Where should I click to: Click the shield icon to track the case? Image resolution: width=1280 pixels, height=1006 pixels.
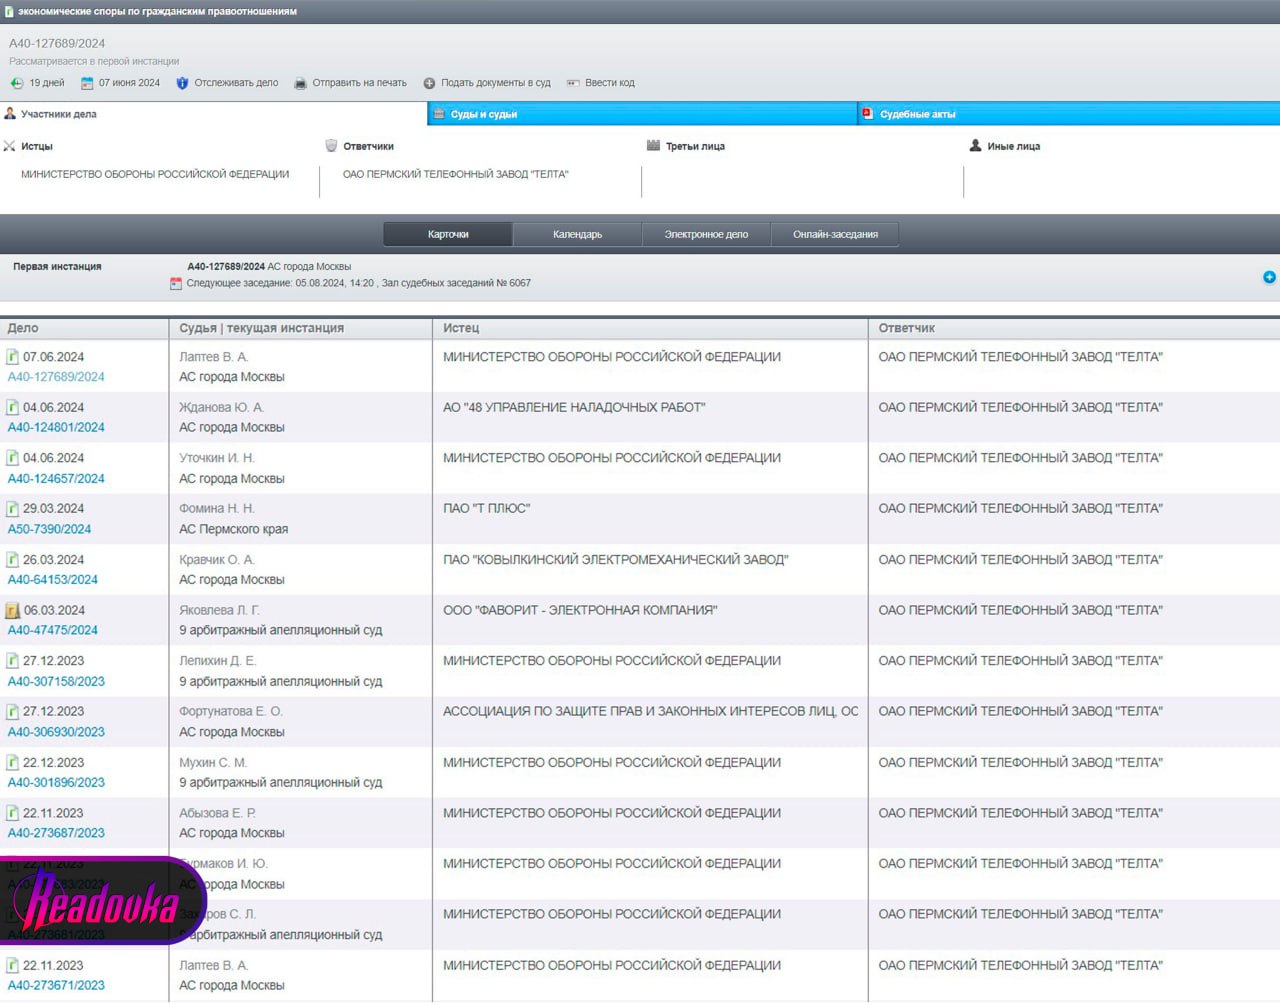pos(182,83)
